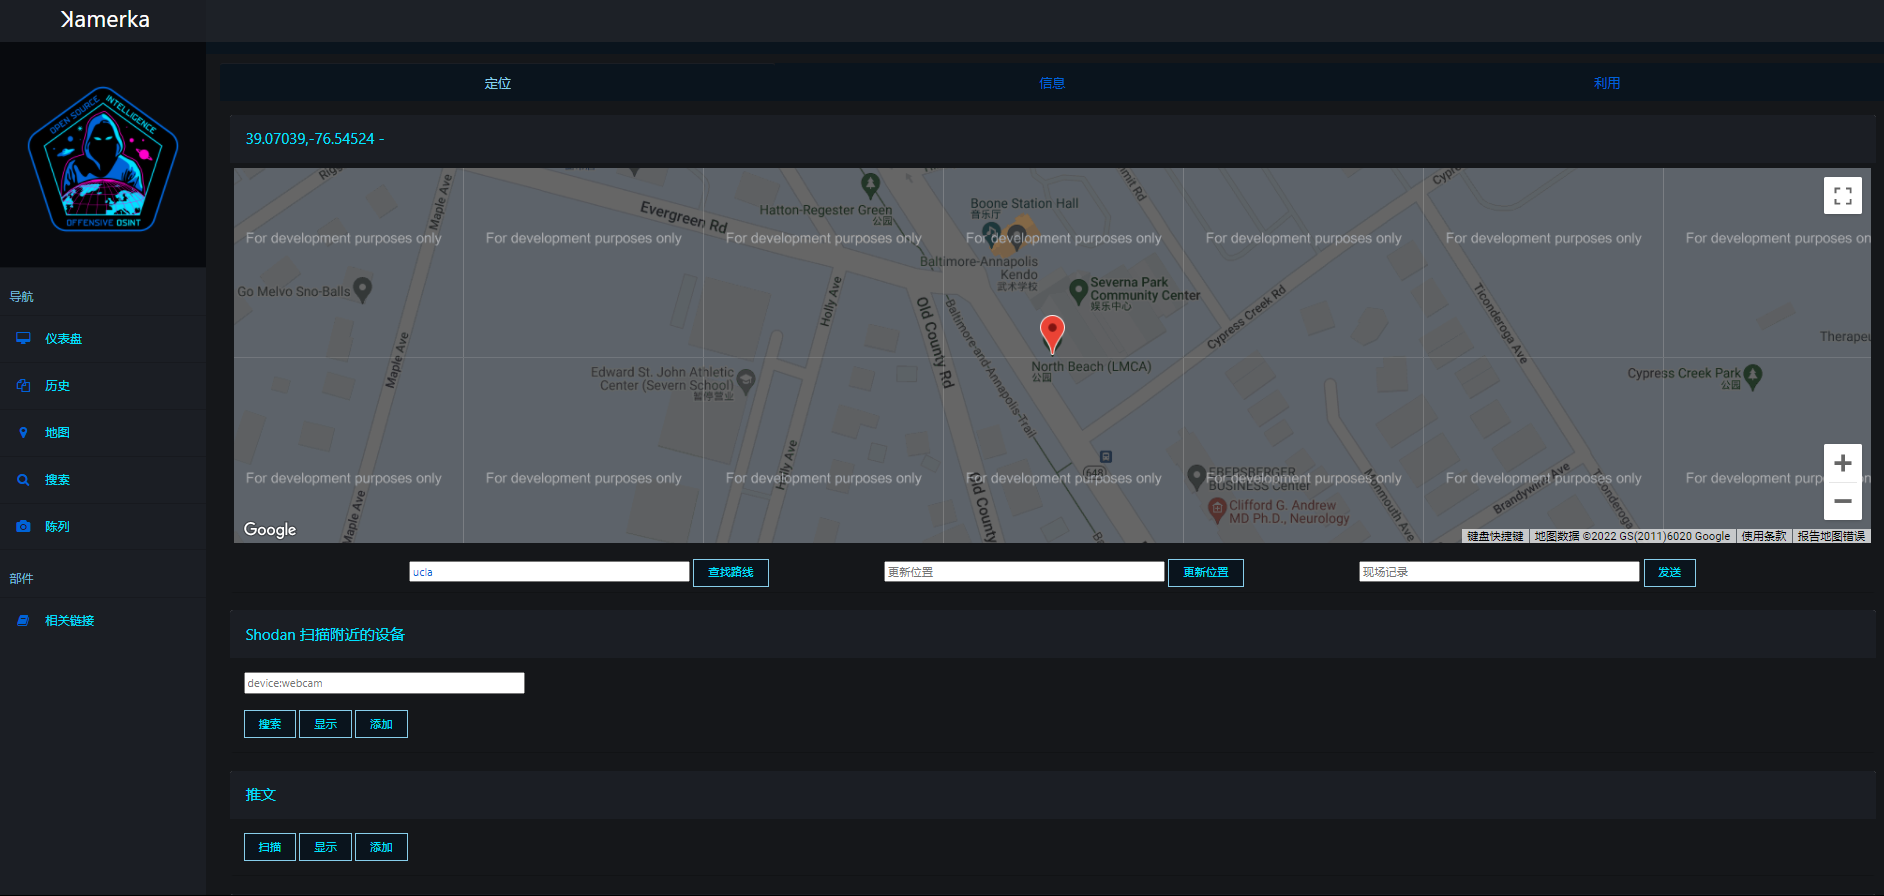
Task: Click the Google logo on map
Action: [270, 529]
